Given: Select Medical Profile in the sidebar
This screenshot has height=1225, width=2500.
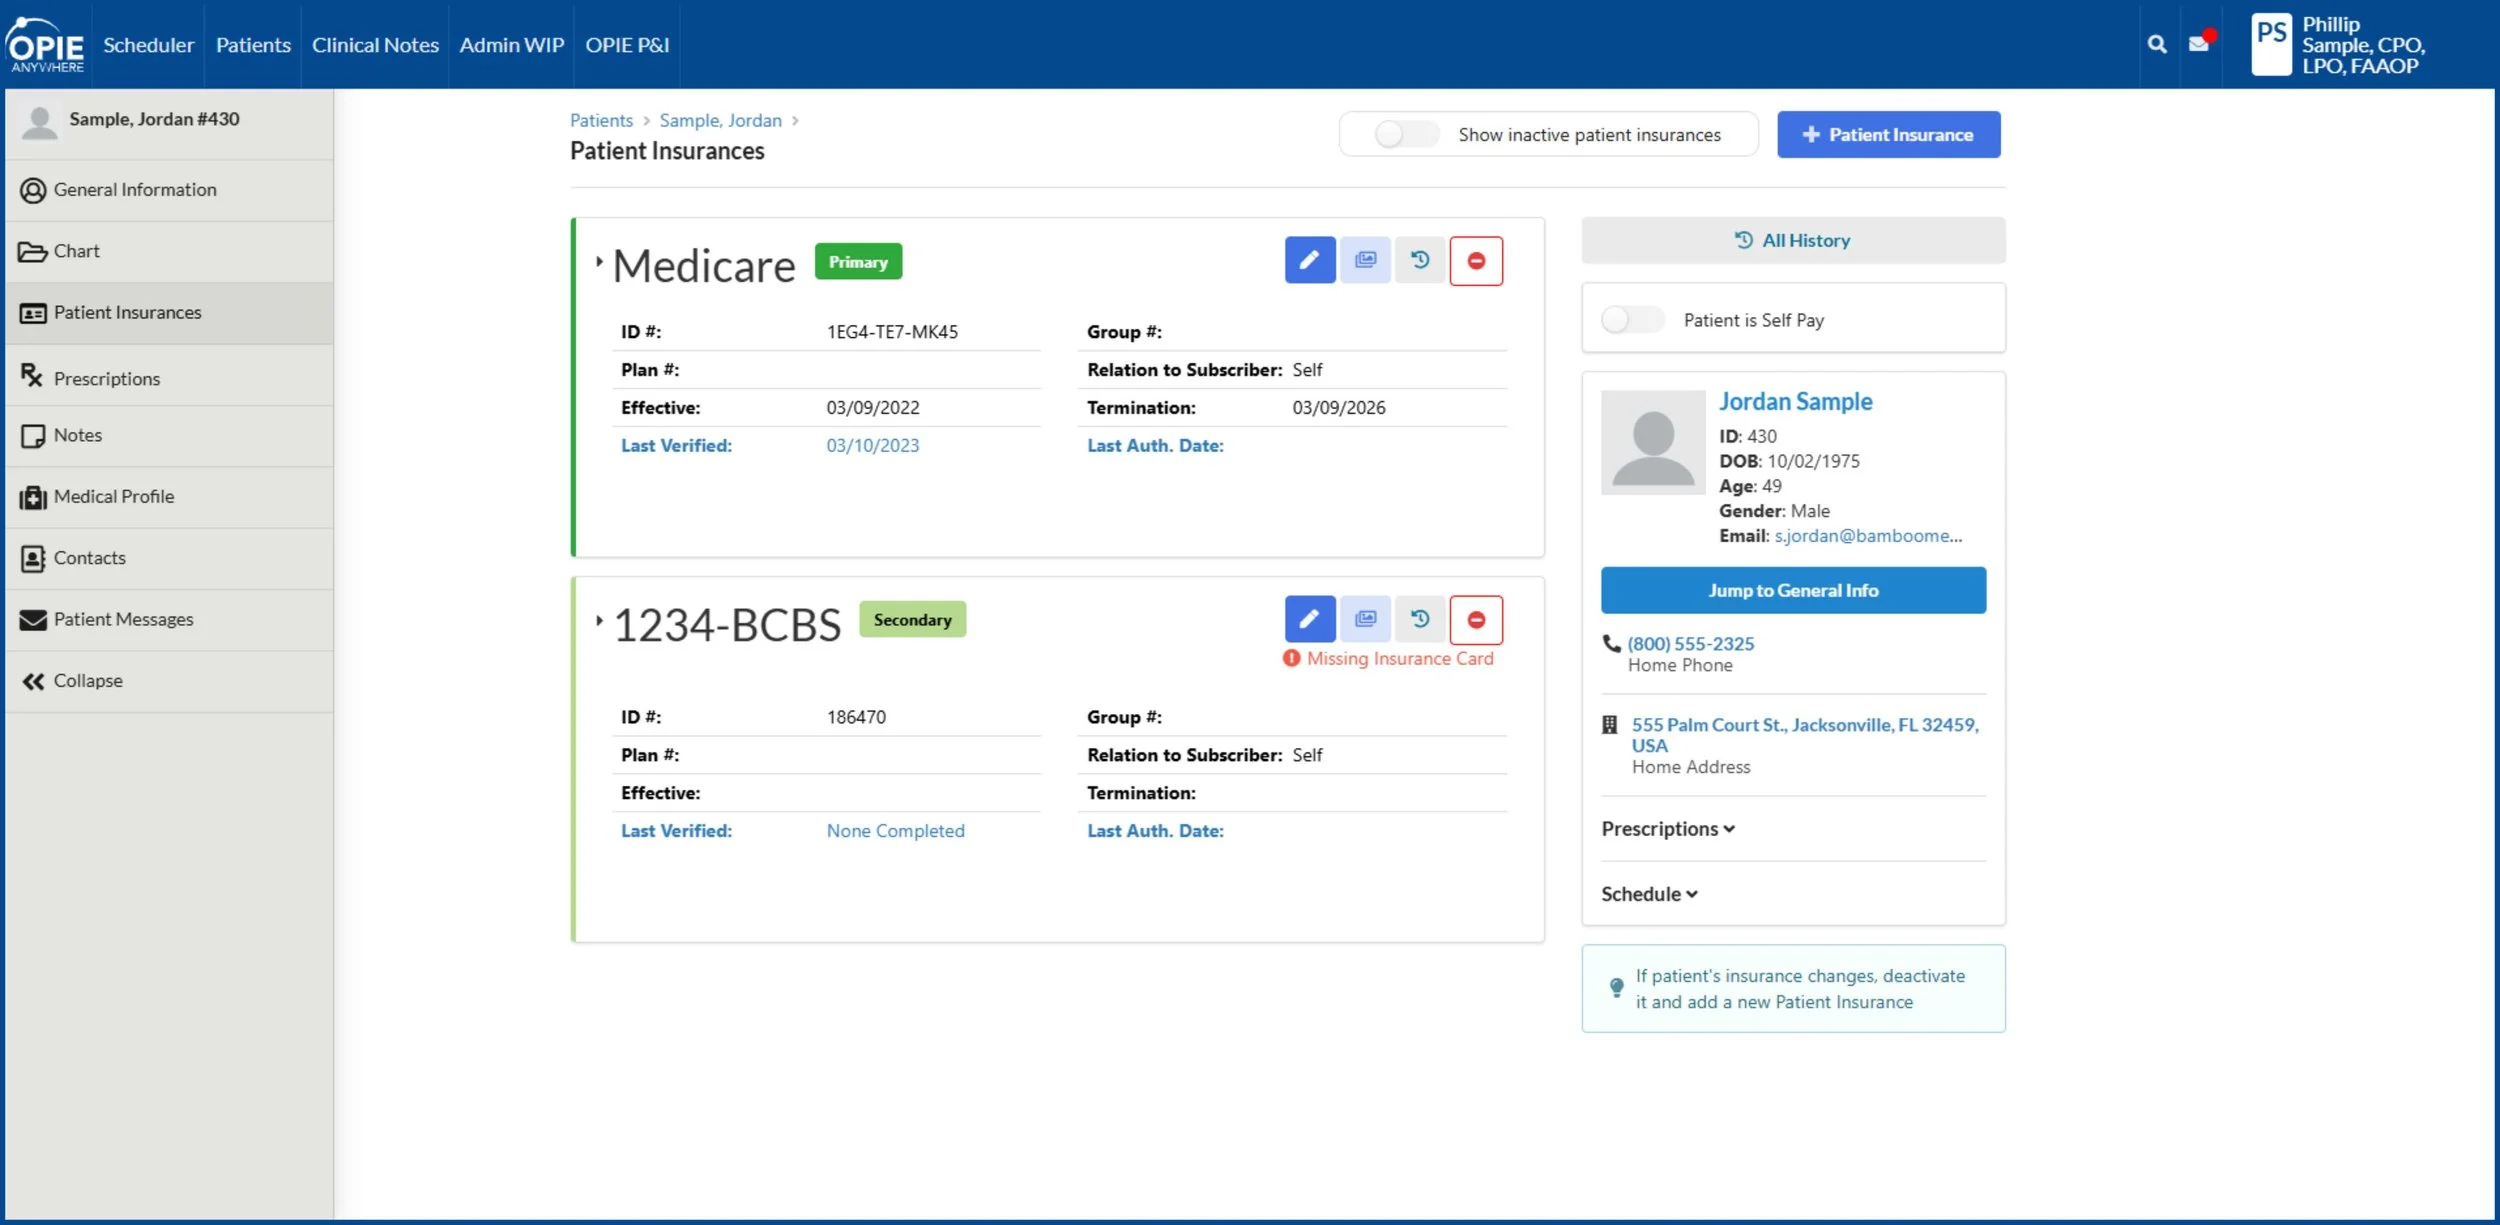Looking at the screenshot, I should point(112,496).
